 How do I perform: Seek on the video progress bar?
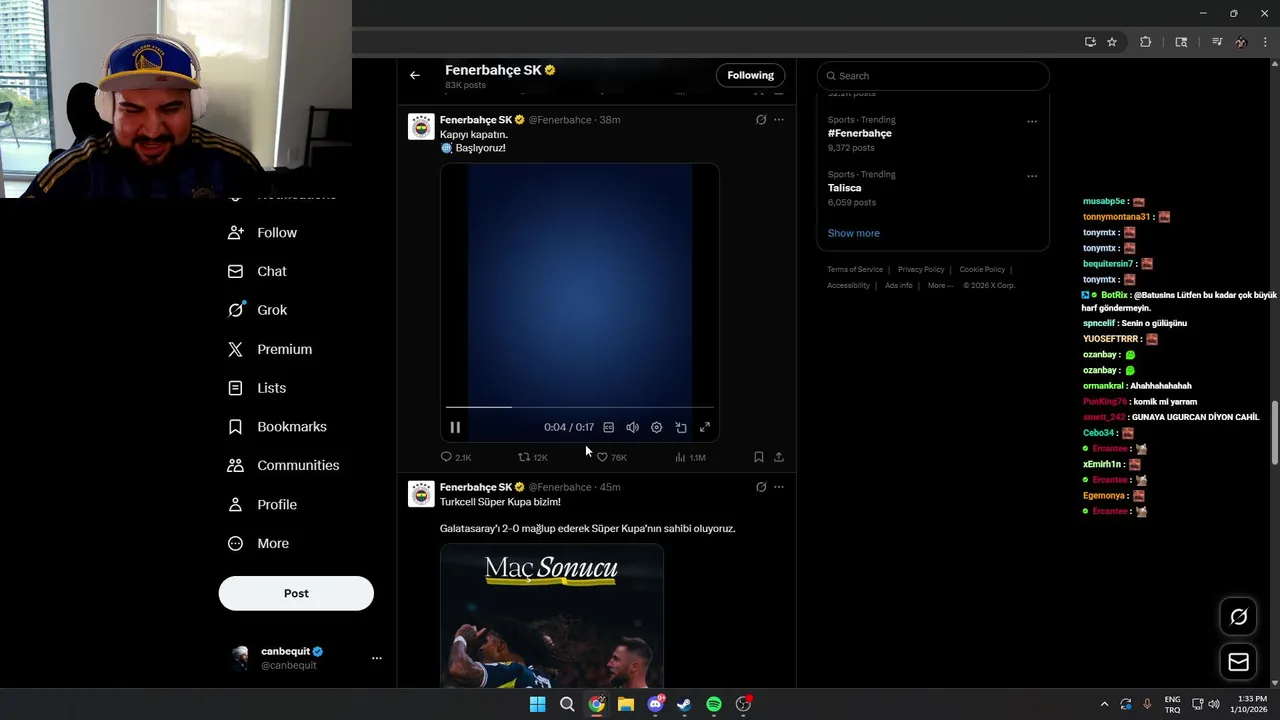click(580, 407)
